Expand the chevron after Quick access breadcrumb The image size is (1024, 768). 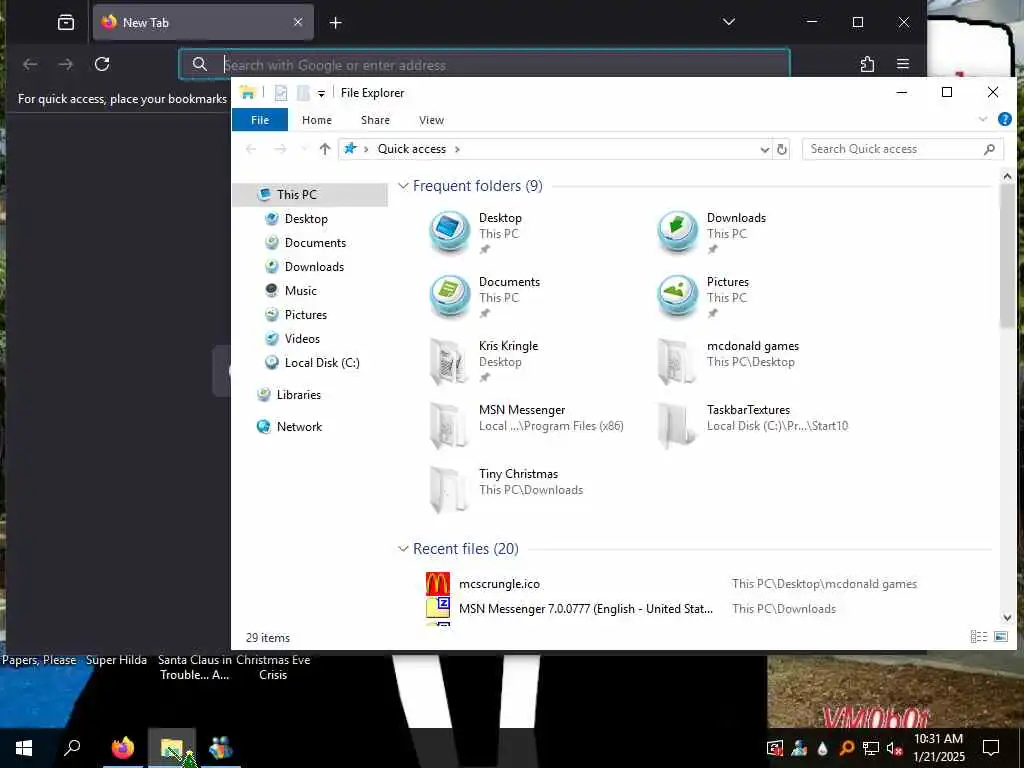click(457, 150)
